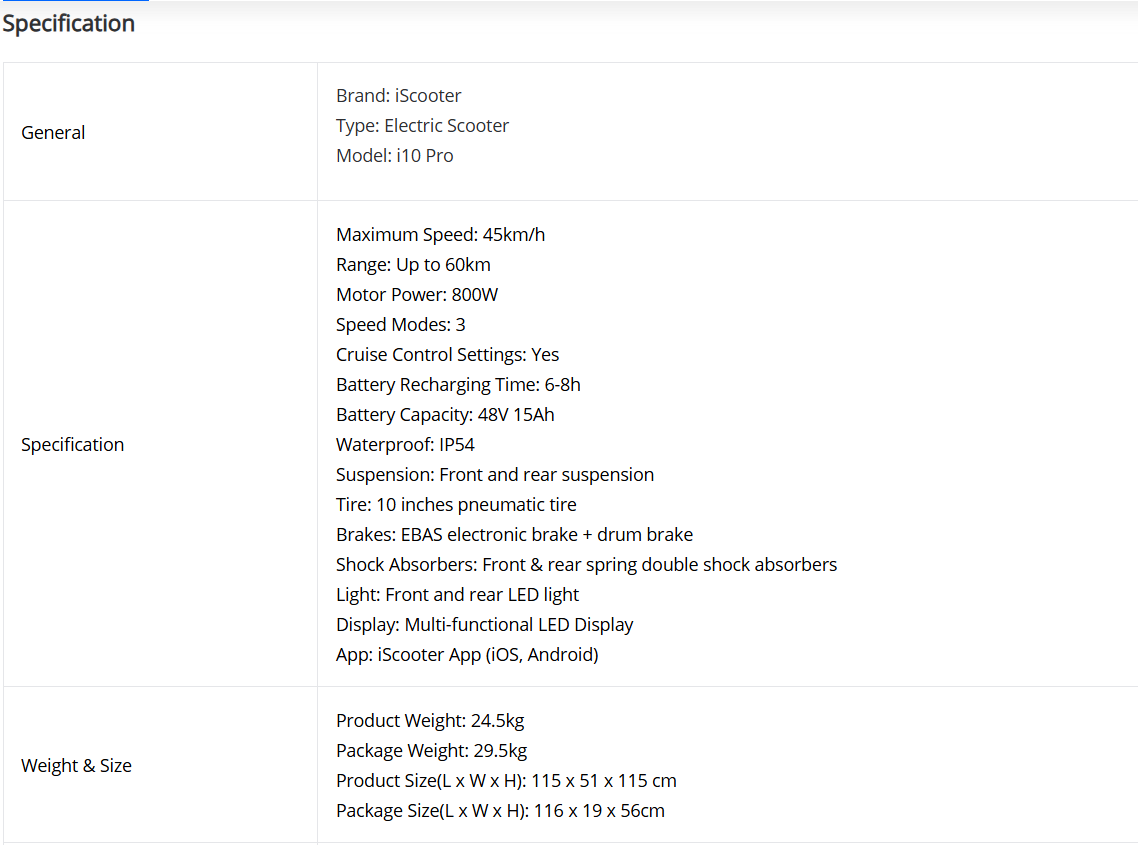Click 'Cruise Control Settings: Yes' text
Image resolution: width=1138 pixels, height=845 pixels.
[x=448, y=354]
